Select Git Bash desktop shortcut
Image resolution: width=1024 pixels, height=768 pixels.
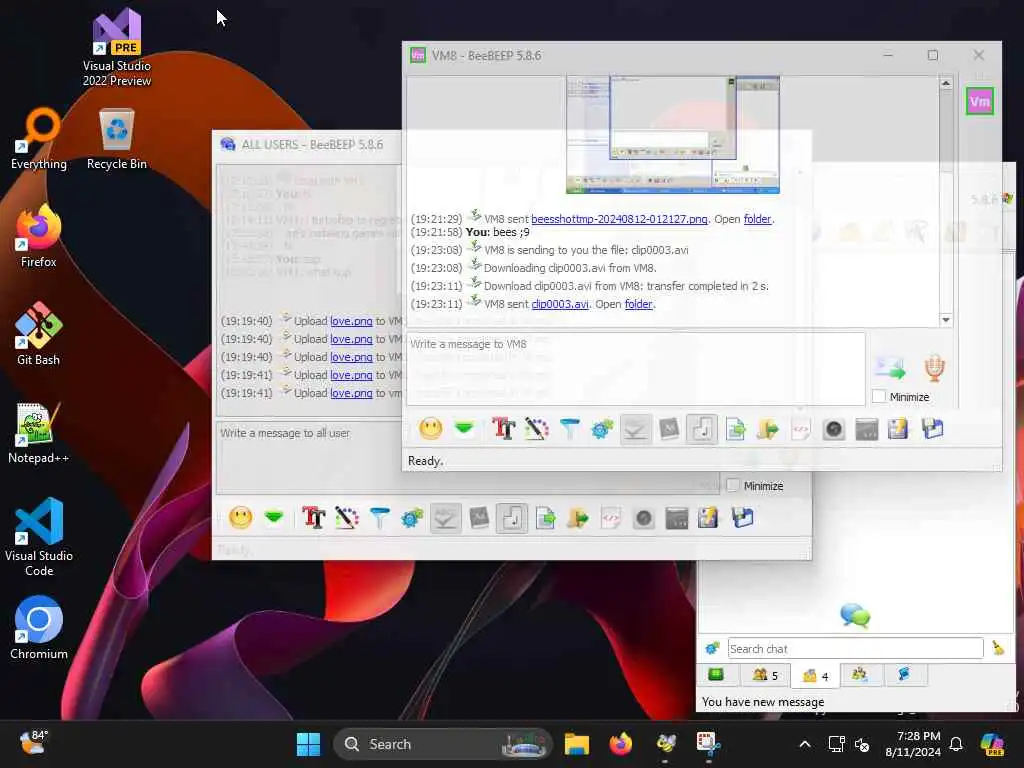(39, 334)
